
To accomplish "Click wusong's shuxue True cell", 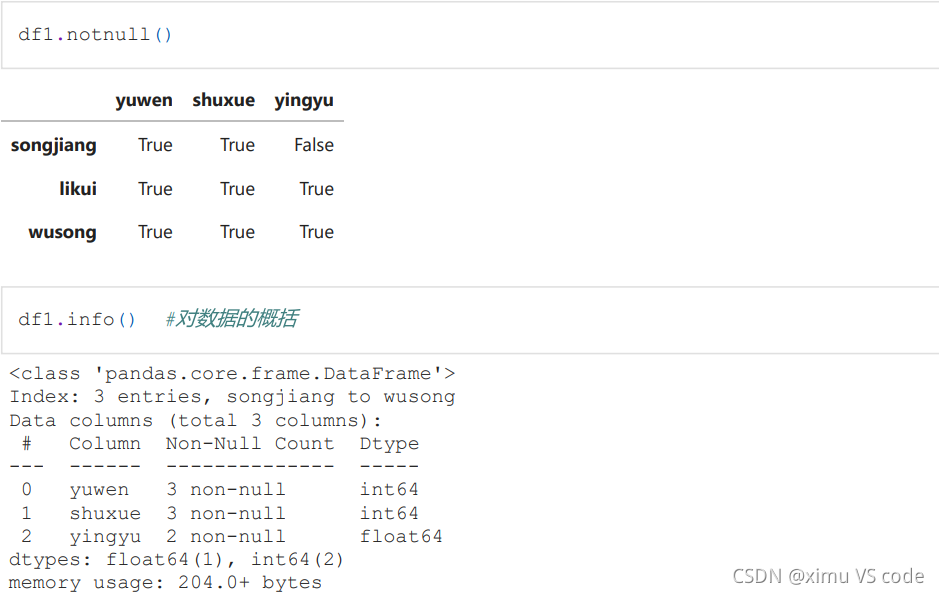I will click(237, 232).
